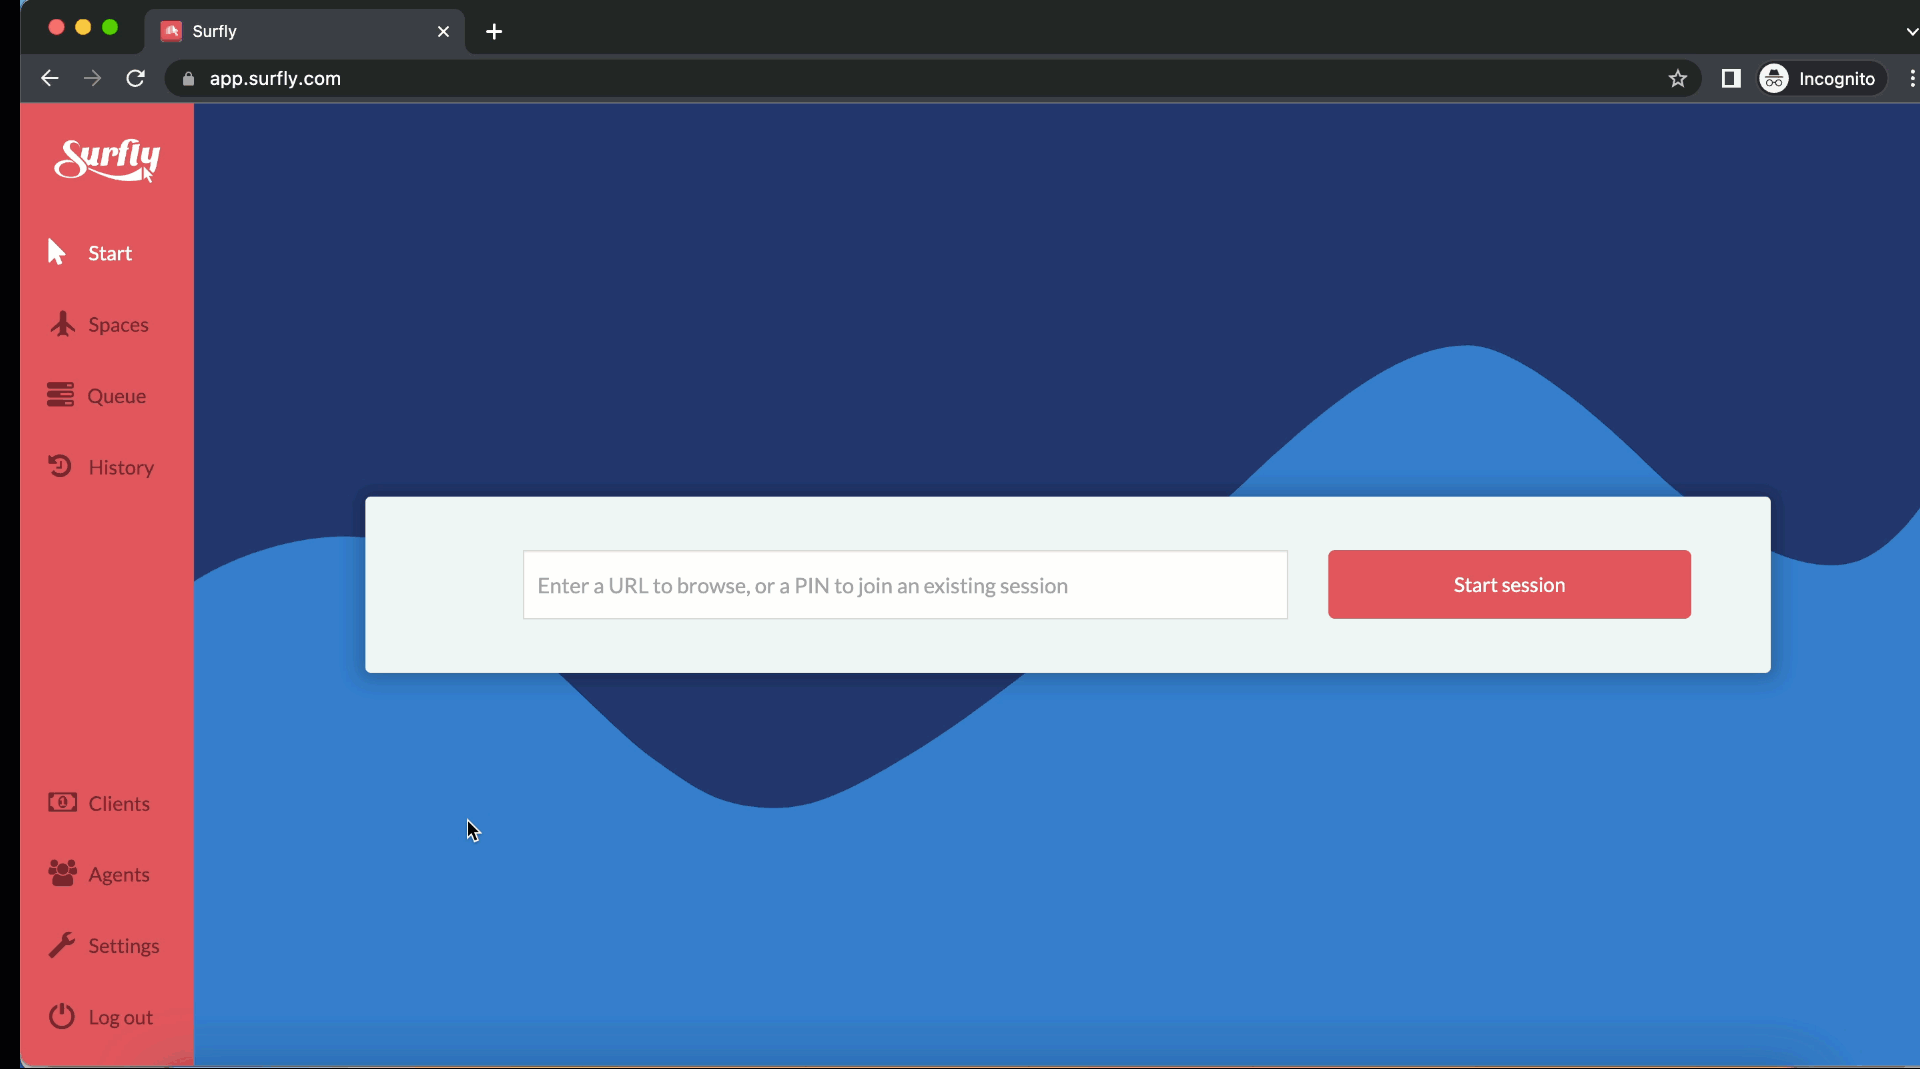Click the Clients icon in sidebar
The width and height of the screenshot is (1920, 1069).
[62, 803]
